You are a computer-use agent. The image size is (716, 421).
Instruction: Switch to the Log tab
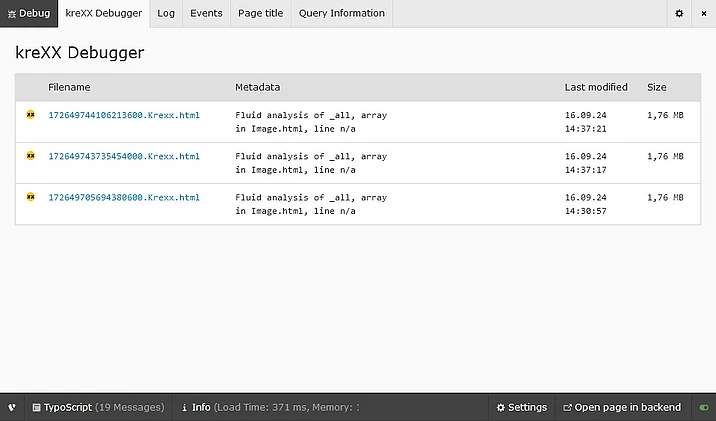pos(166,13)
